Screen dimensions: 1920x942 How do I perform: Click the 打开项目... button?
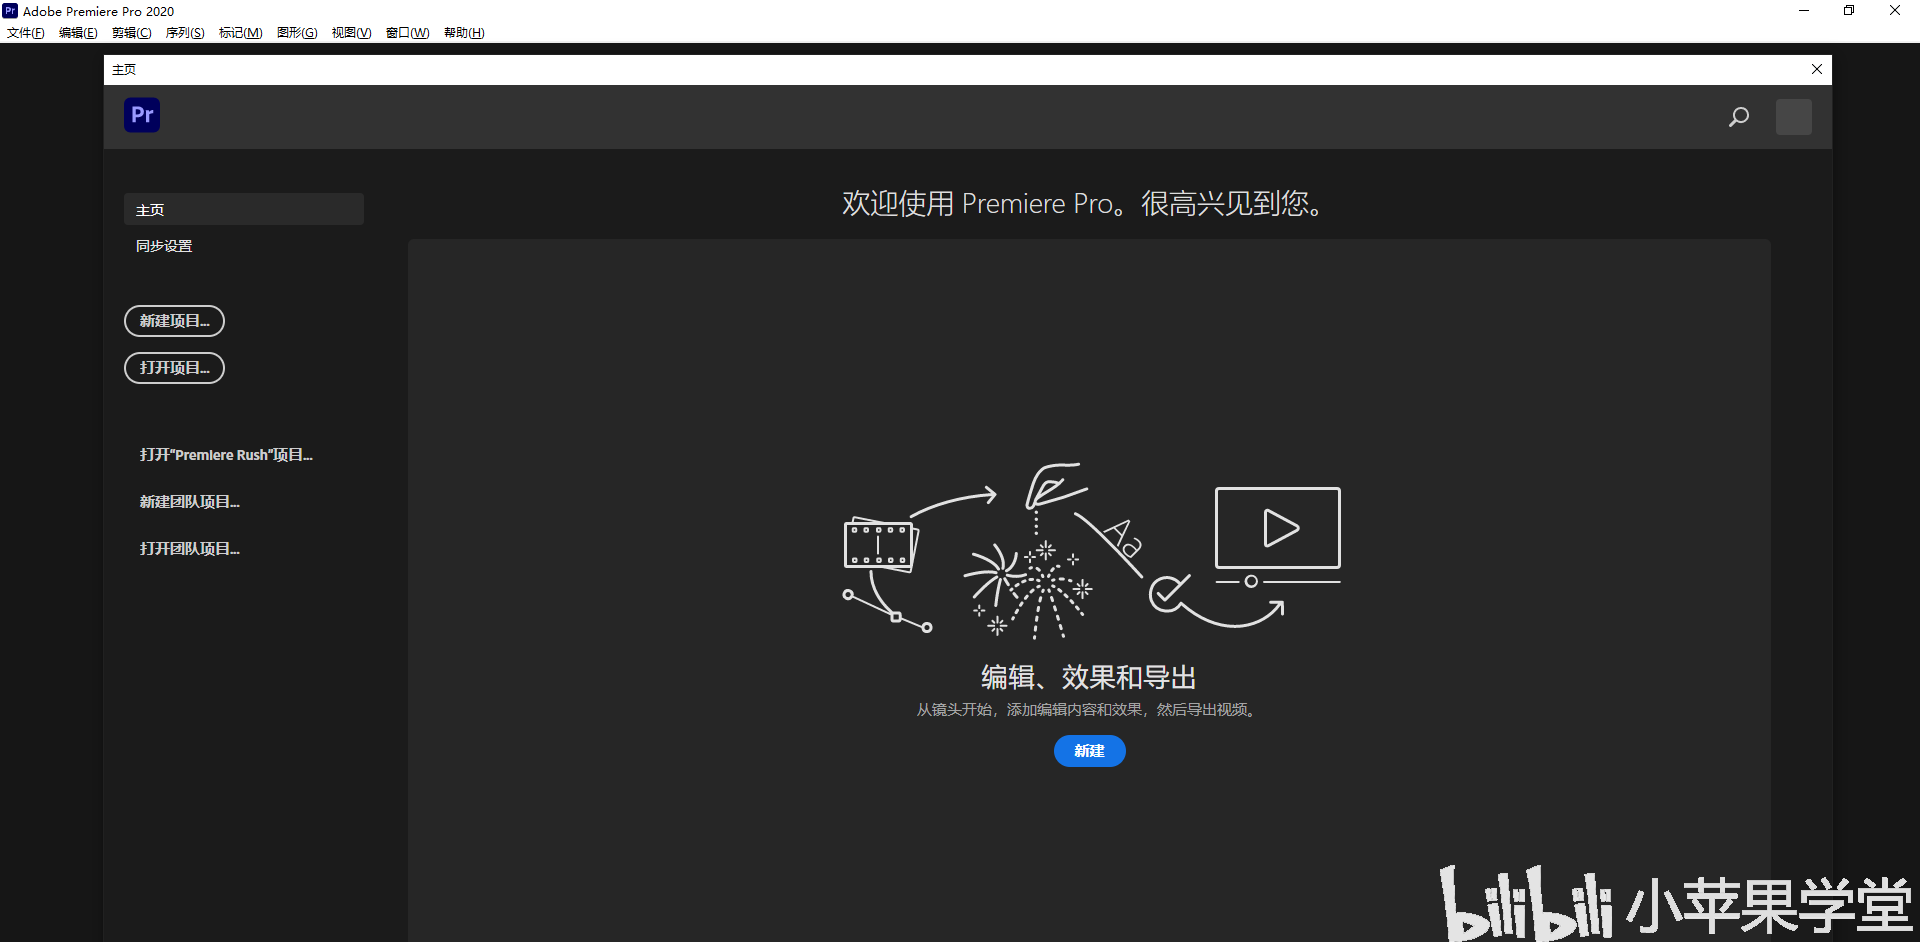coord(174,368)
